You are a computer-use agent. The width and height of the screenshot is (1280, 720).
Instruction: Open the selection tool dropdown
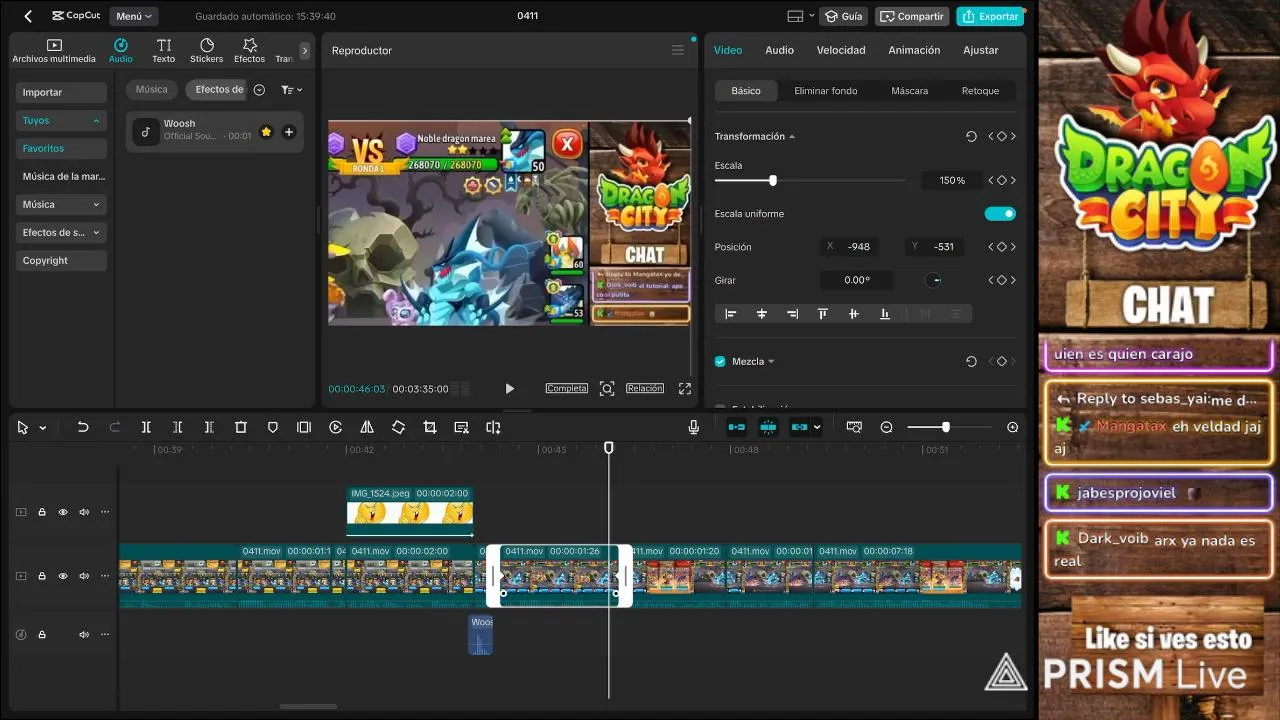42,428
